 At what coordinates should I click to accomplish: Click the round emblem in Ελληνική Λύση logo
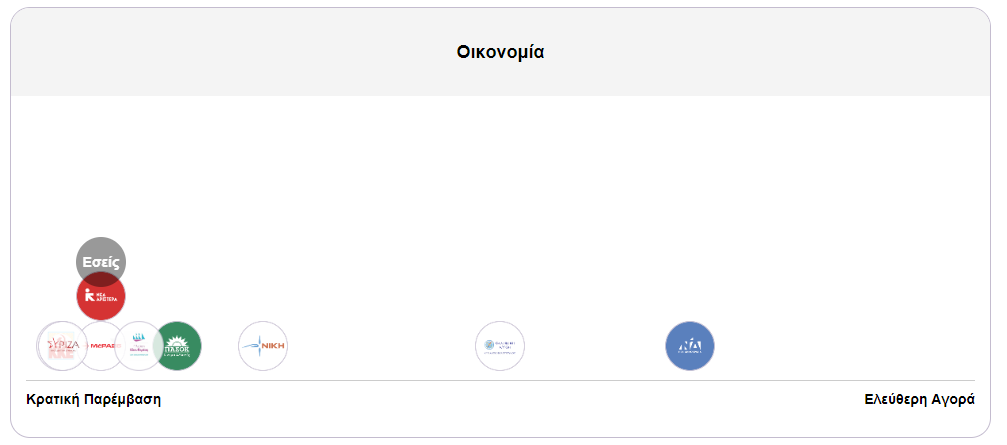click(x=489, y=345)
